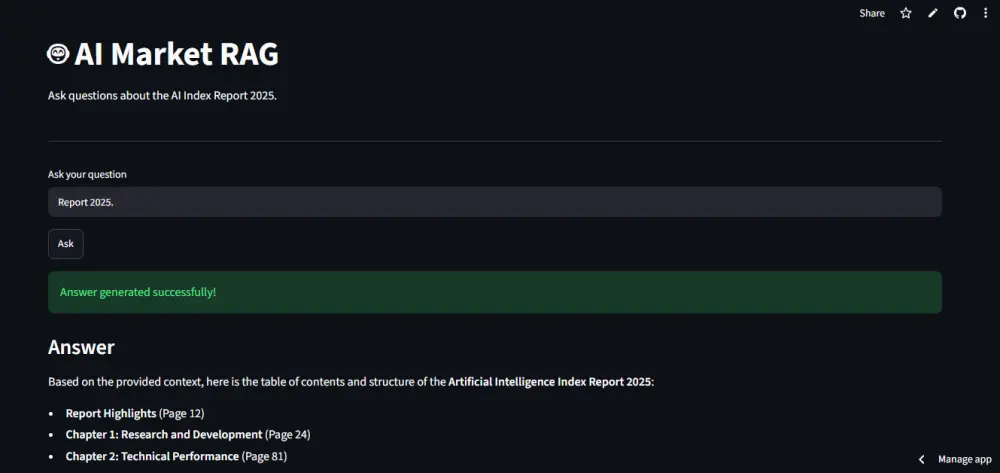
Task: Open the editor via the pencil icon
Action: [933, 13]
